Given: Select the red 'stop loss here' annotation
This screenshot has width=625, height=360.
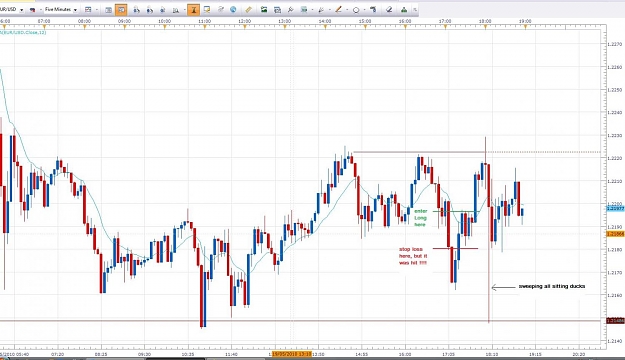Looking at the screenshot, I should (x=413, y=256).
